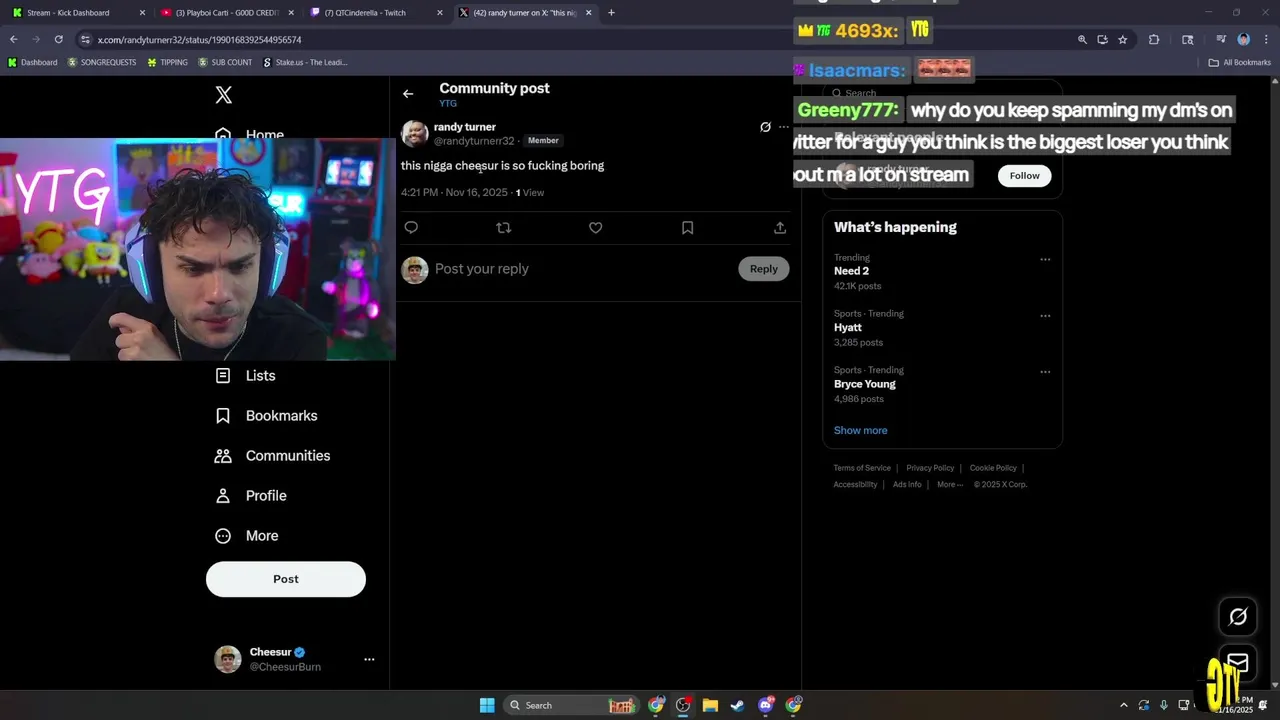
Task: Open options dots for Hyatt trend
Action: (x=1045, y=316)
